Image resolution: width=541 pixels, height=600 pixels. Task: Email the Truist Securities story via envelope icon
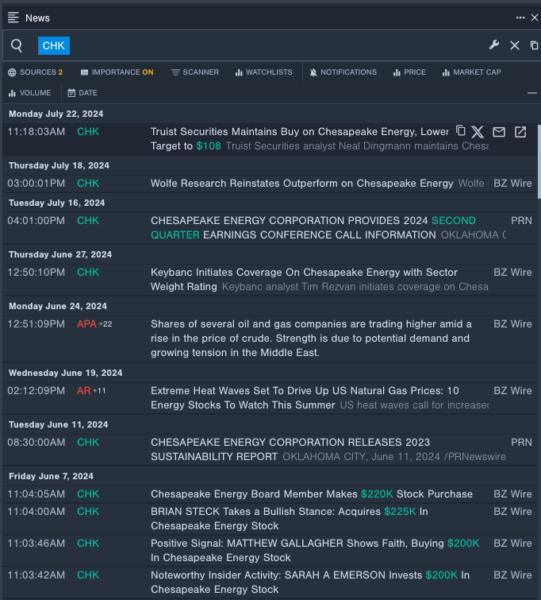499,132
